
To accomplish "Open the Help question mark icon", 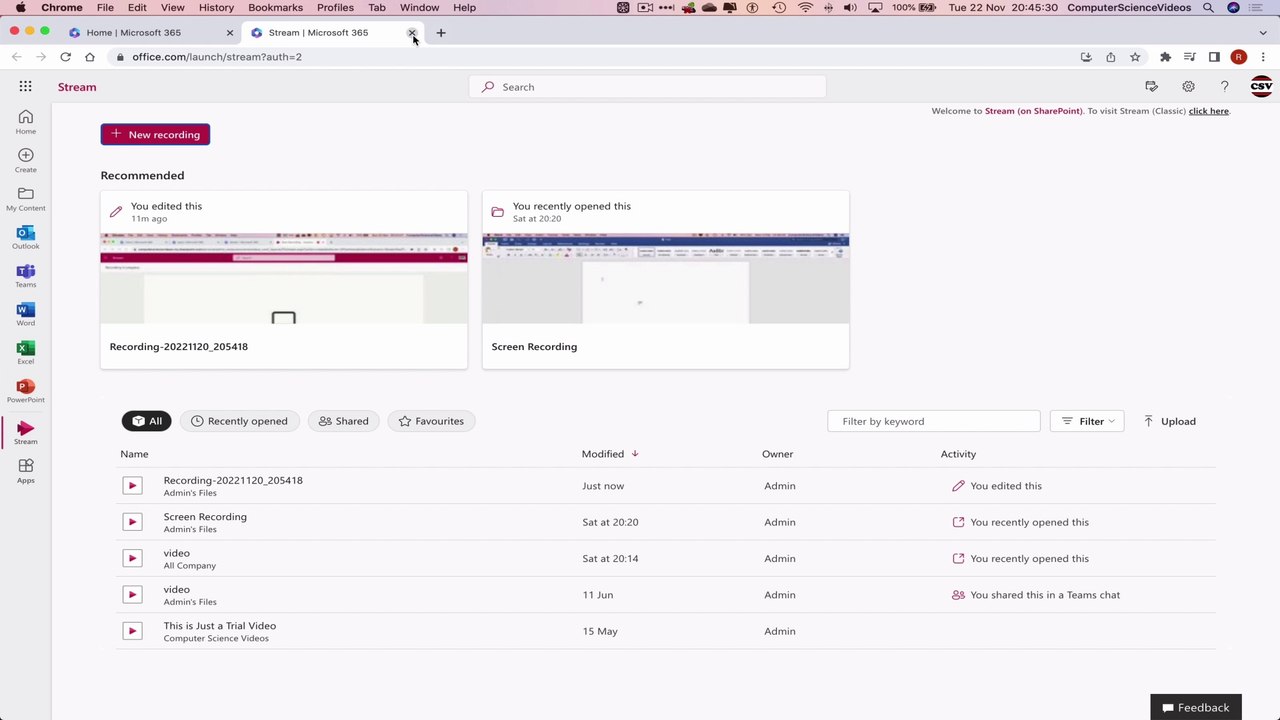I will [1224, 87].
